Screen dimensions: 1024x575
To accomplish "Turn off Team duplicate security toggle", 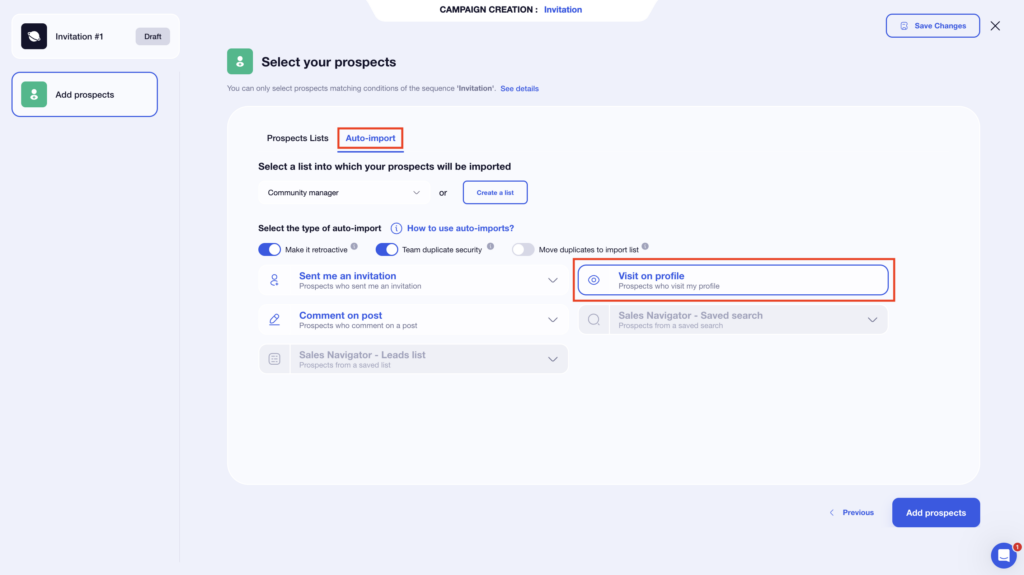I will [x=387, y=249].
